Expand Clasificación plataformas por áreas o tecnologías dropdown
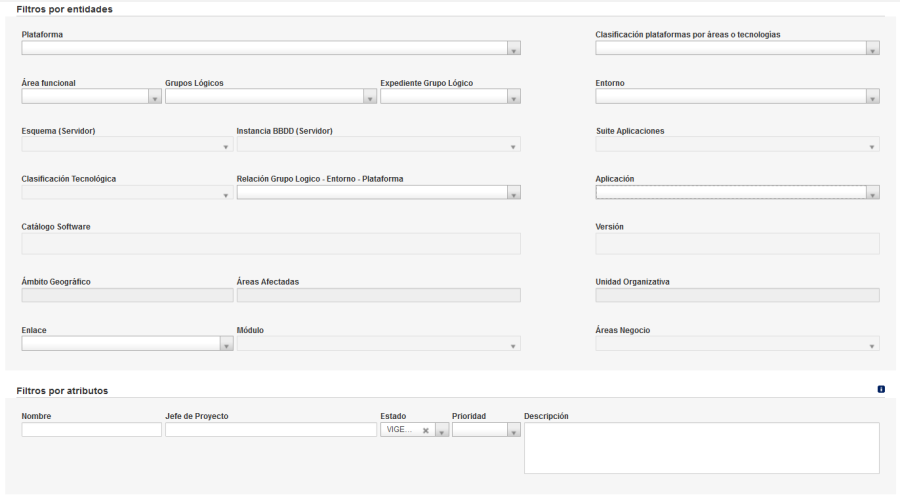 pos(872,49)
